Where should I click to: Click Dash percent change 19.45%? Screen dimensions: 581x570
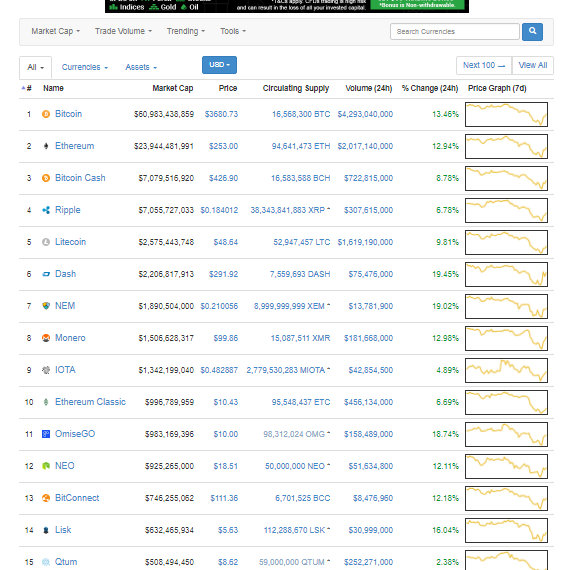point(445,274)
